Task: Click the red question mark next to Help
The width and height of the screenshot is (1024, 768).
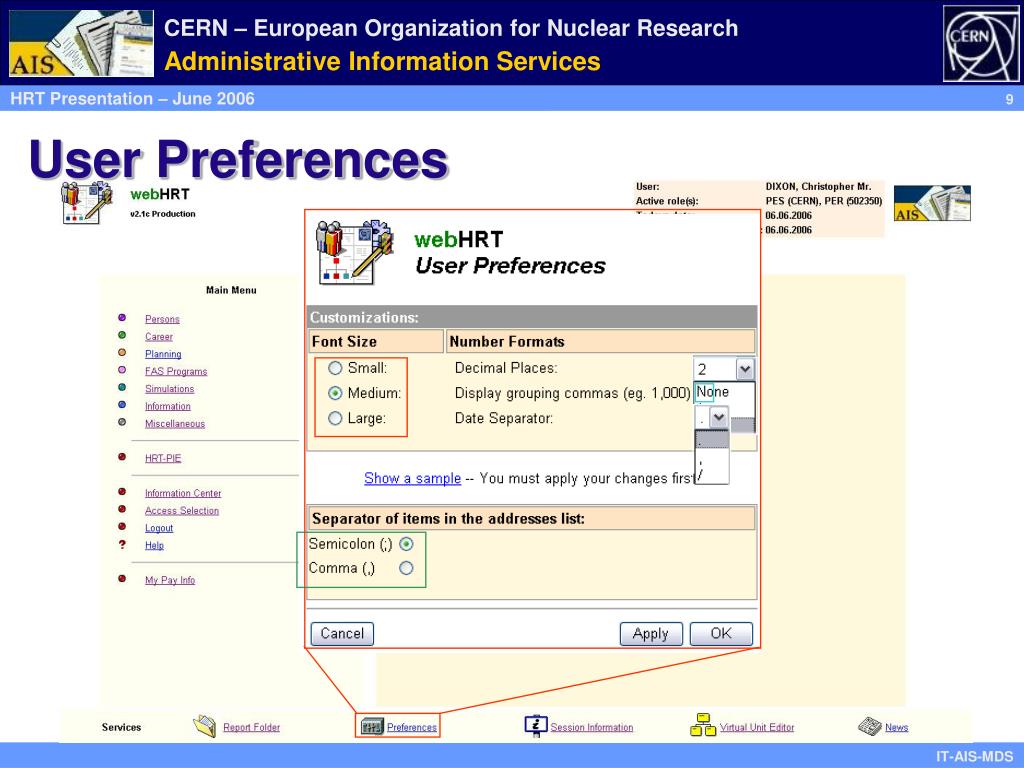Action: click(122, 544)
